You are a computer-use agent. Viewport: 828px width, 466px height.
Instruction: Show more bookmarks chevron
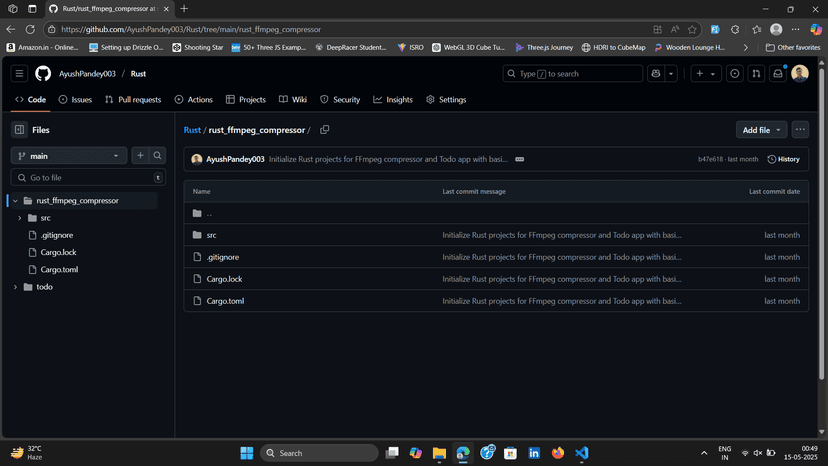(746, 48)
